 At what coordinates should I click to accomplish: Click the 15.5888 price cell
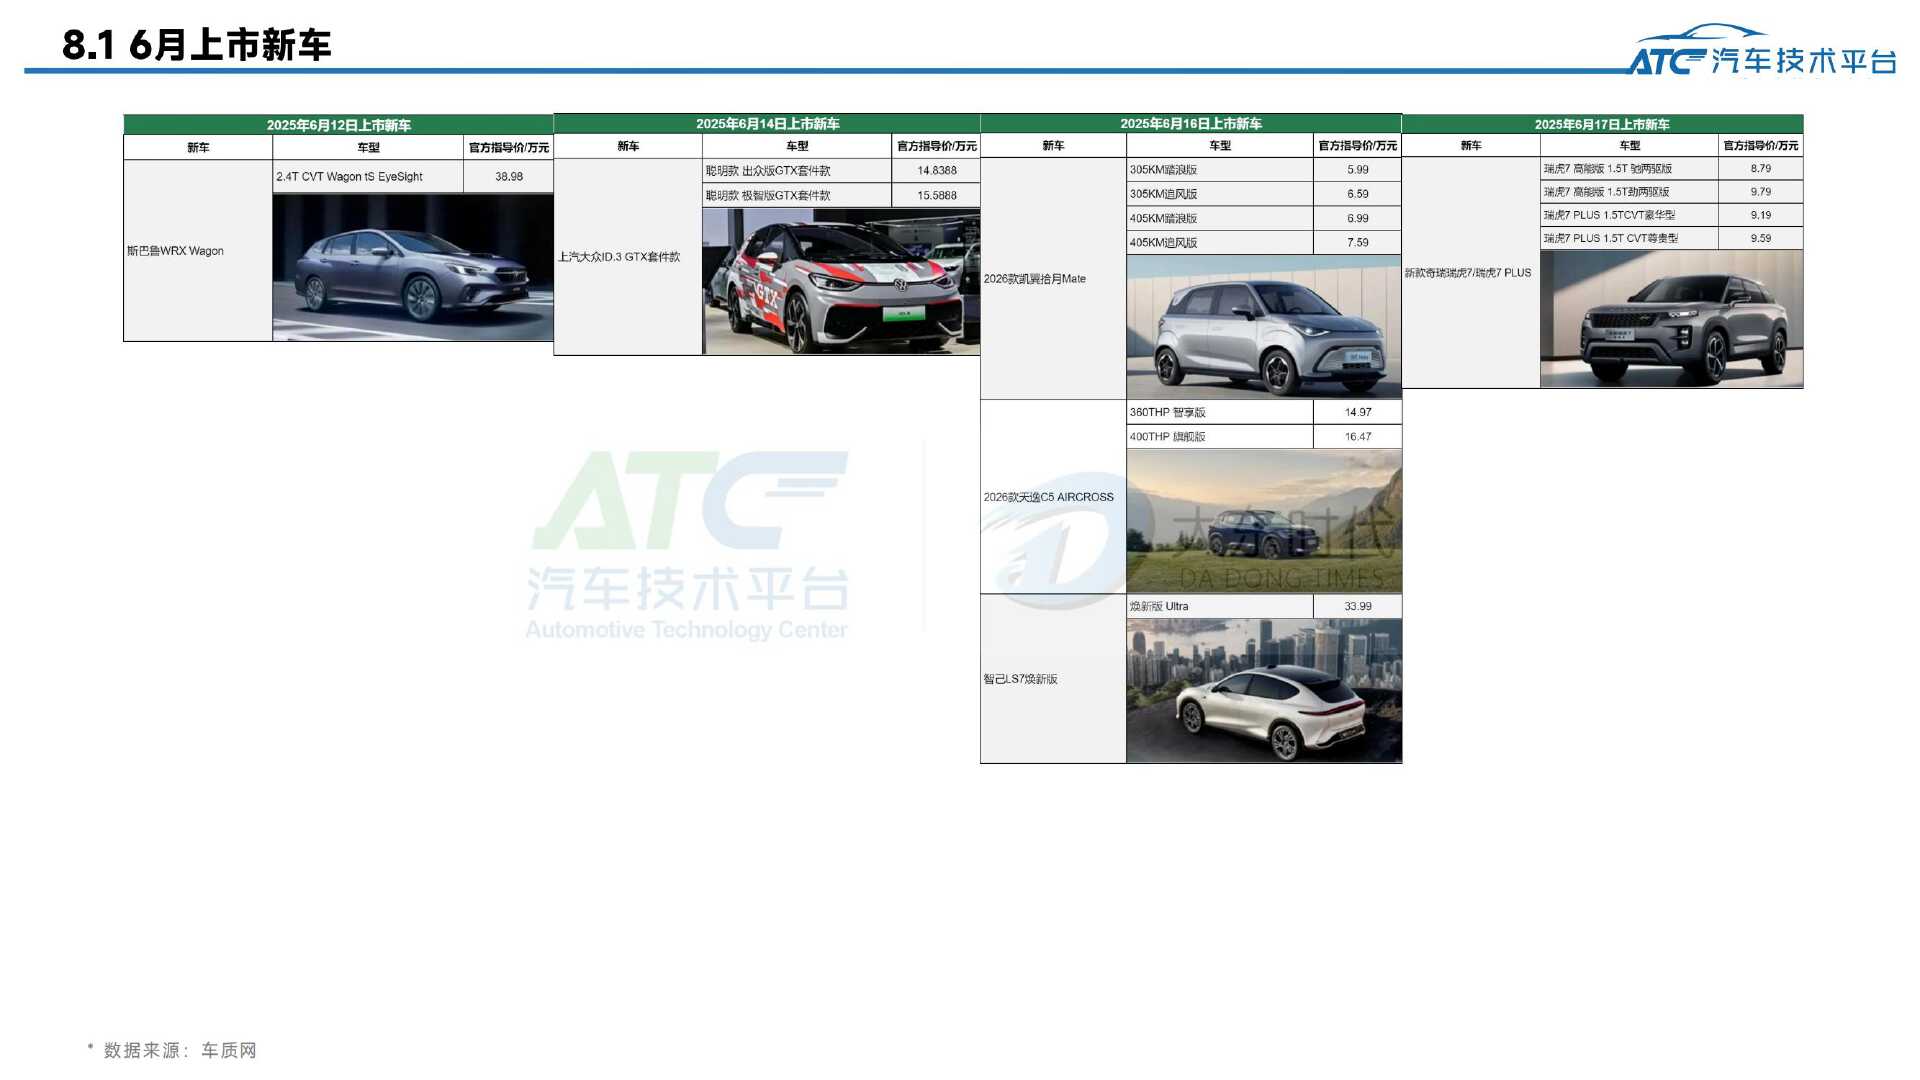[x=936, y=196]
